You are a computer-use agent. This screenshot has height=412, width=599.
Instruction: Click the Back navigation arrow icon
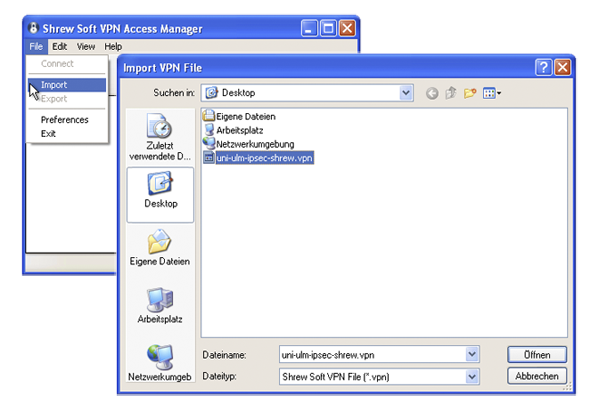(x=432, y=93)
